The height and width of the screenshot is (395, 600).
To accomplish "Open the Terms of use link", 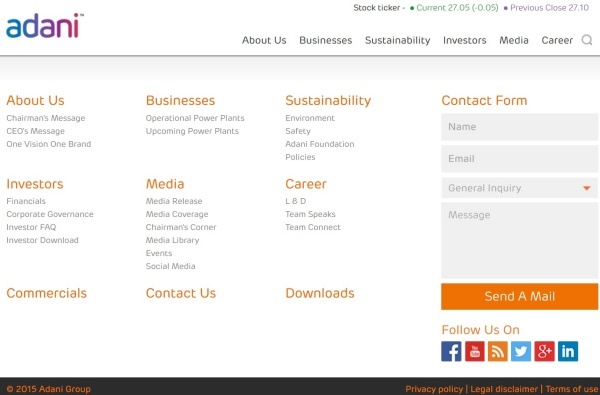I will click(572, 389).
